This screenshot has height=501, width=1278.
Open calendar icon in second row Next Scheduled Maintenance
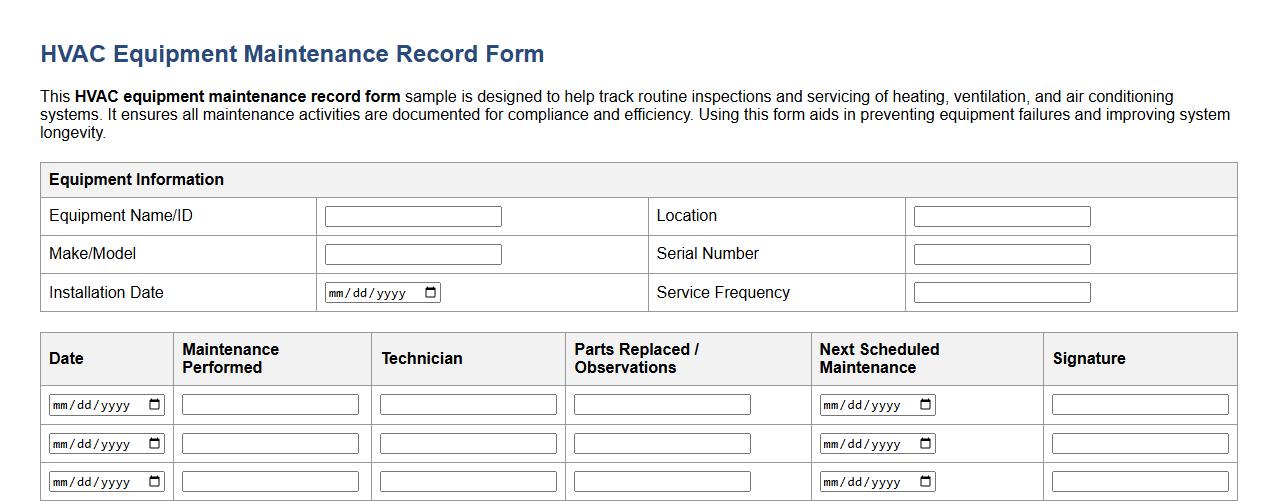(926, 444)
